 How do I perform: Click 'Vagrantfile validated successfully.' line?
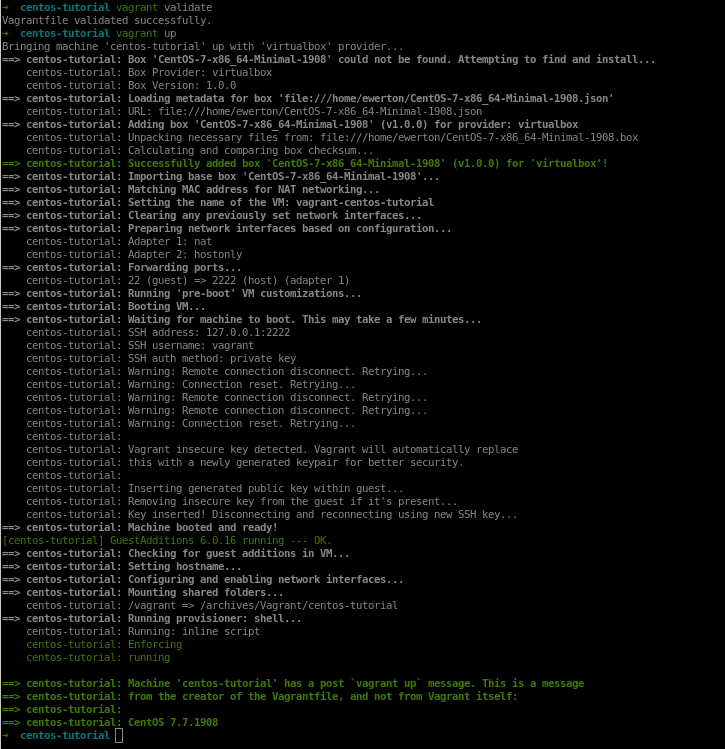click(x=107, y=21)
